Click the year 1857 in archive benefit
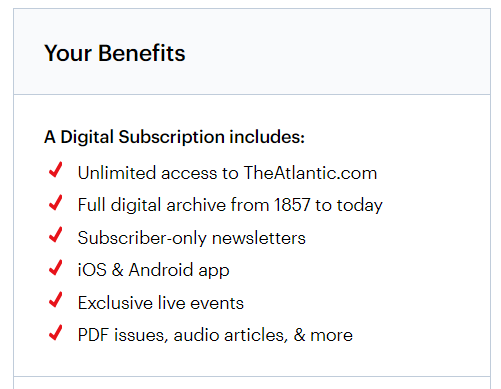The width and height of the screenshot is (501, 389). (292, 205)
